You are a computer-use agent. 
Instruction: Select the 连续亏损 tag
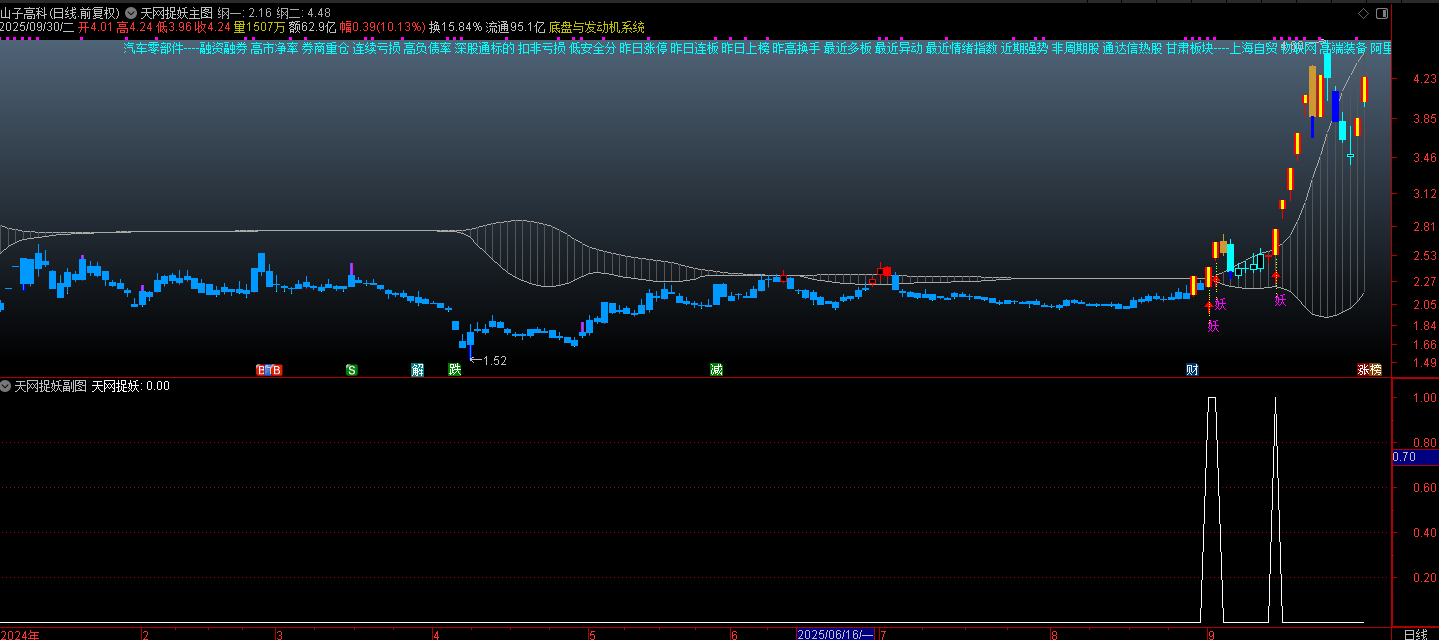point(376,48)
